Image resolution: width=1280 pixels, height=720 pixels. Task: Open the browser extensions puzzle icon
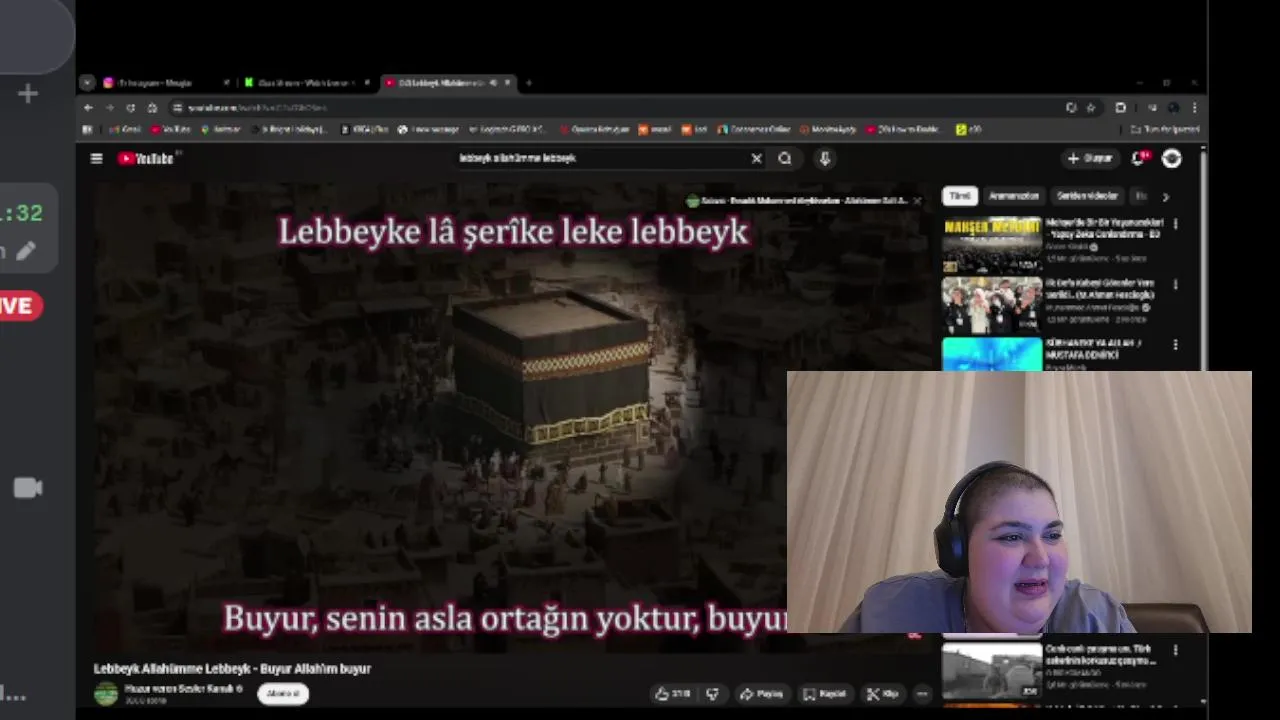point(1120,108)
